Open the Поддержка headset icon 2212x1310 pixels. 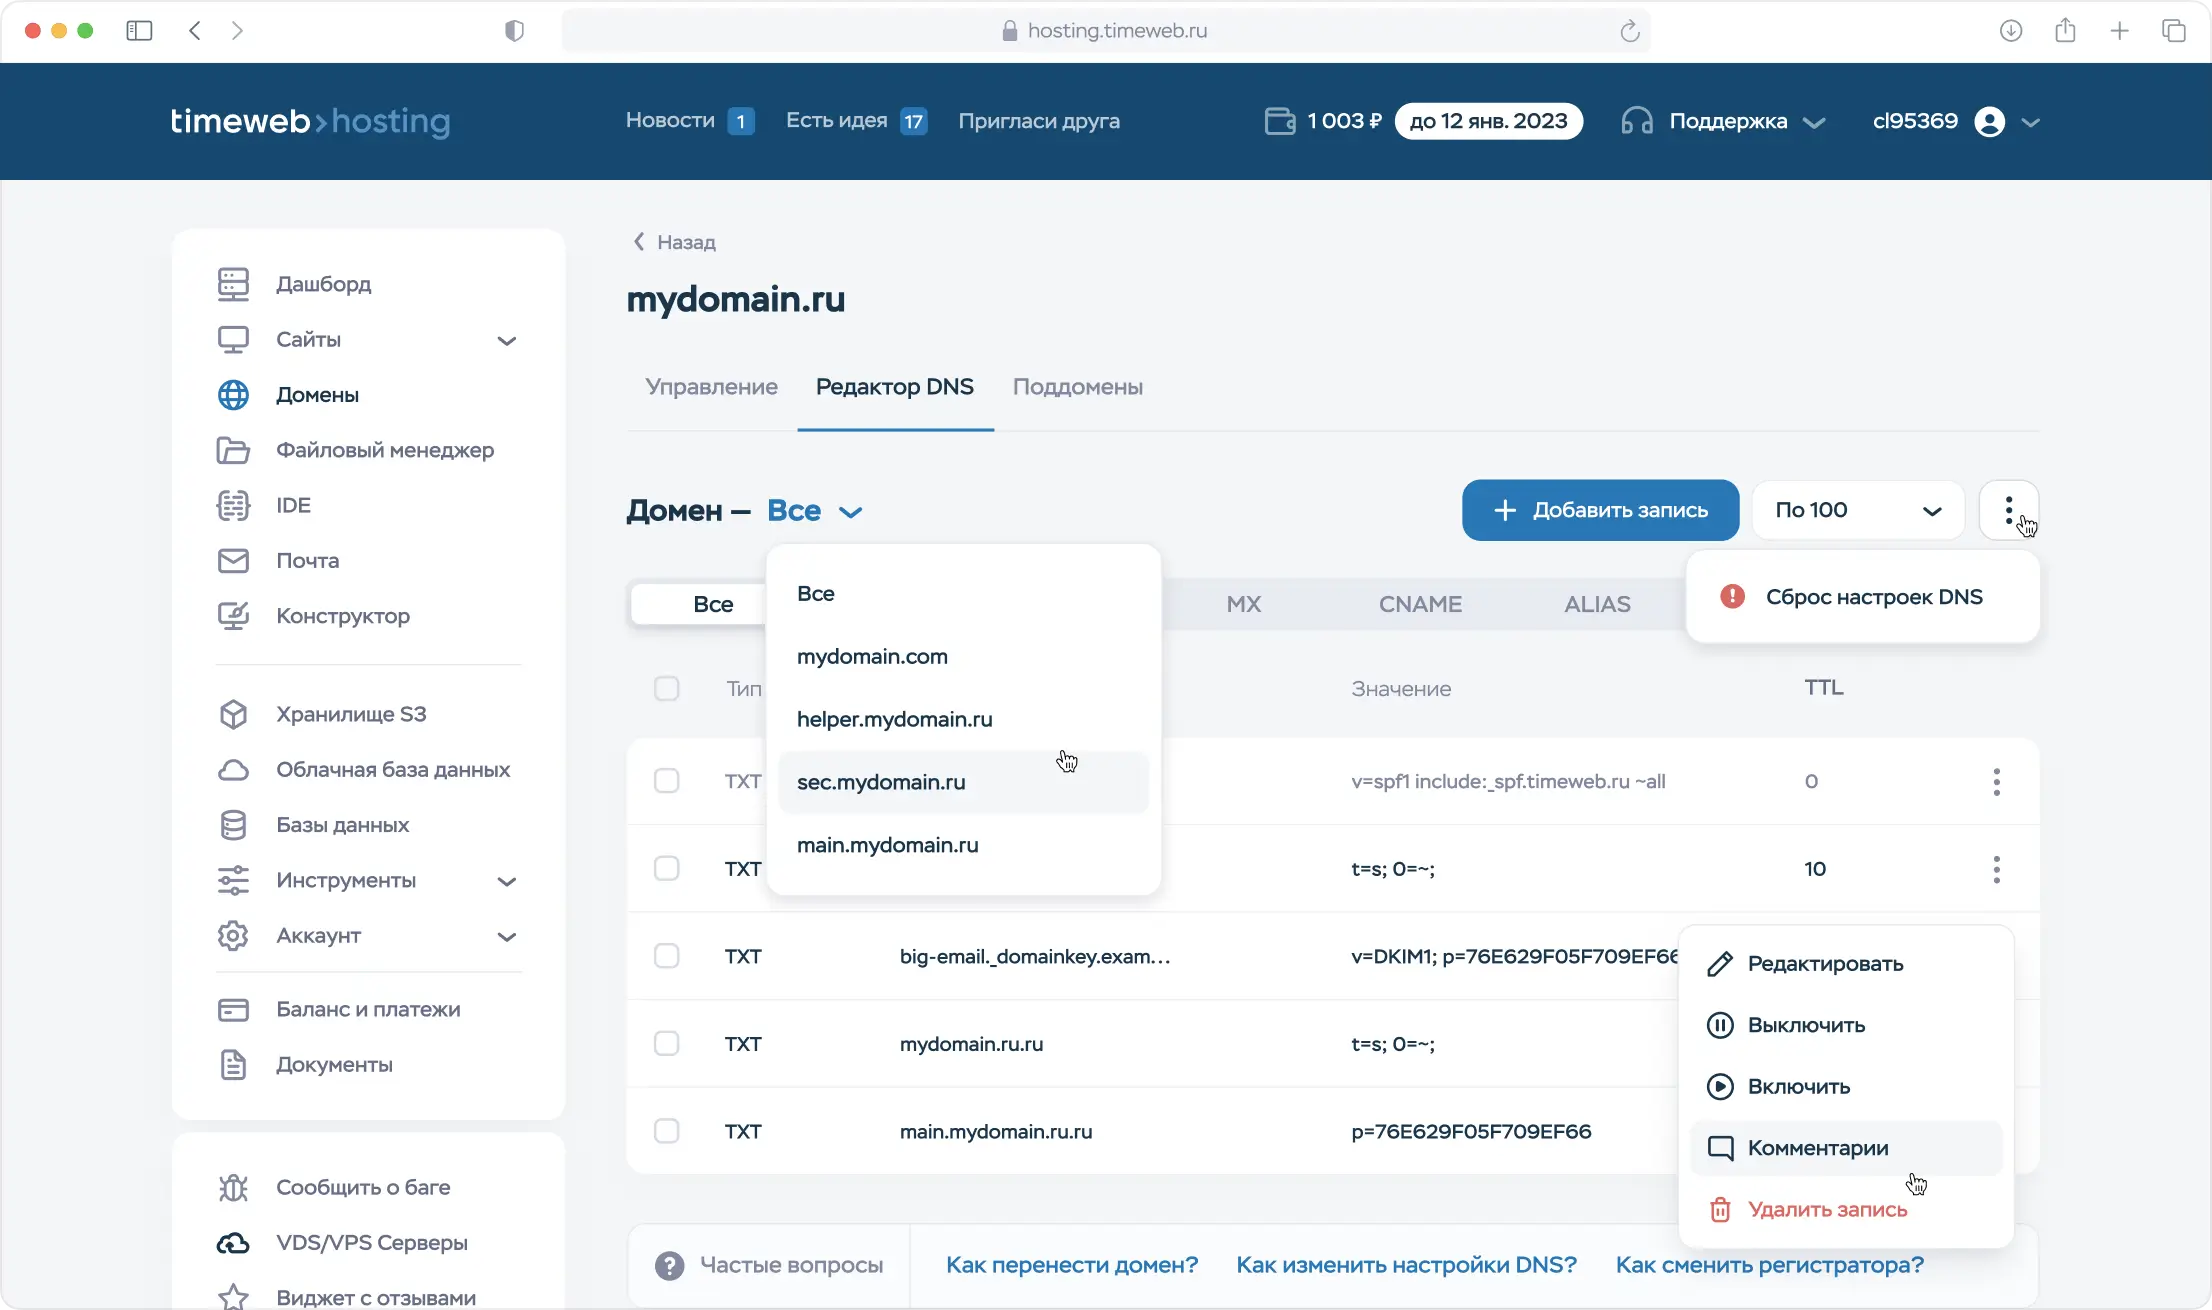click(1636, 120)
